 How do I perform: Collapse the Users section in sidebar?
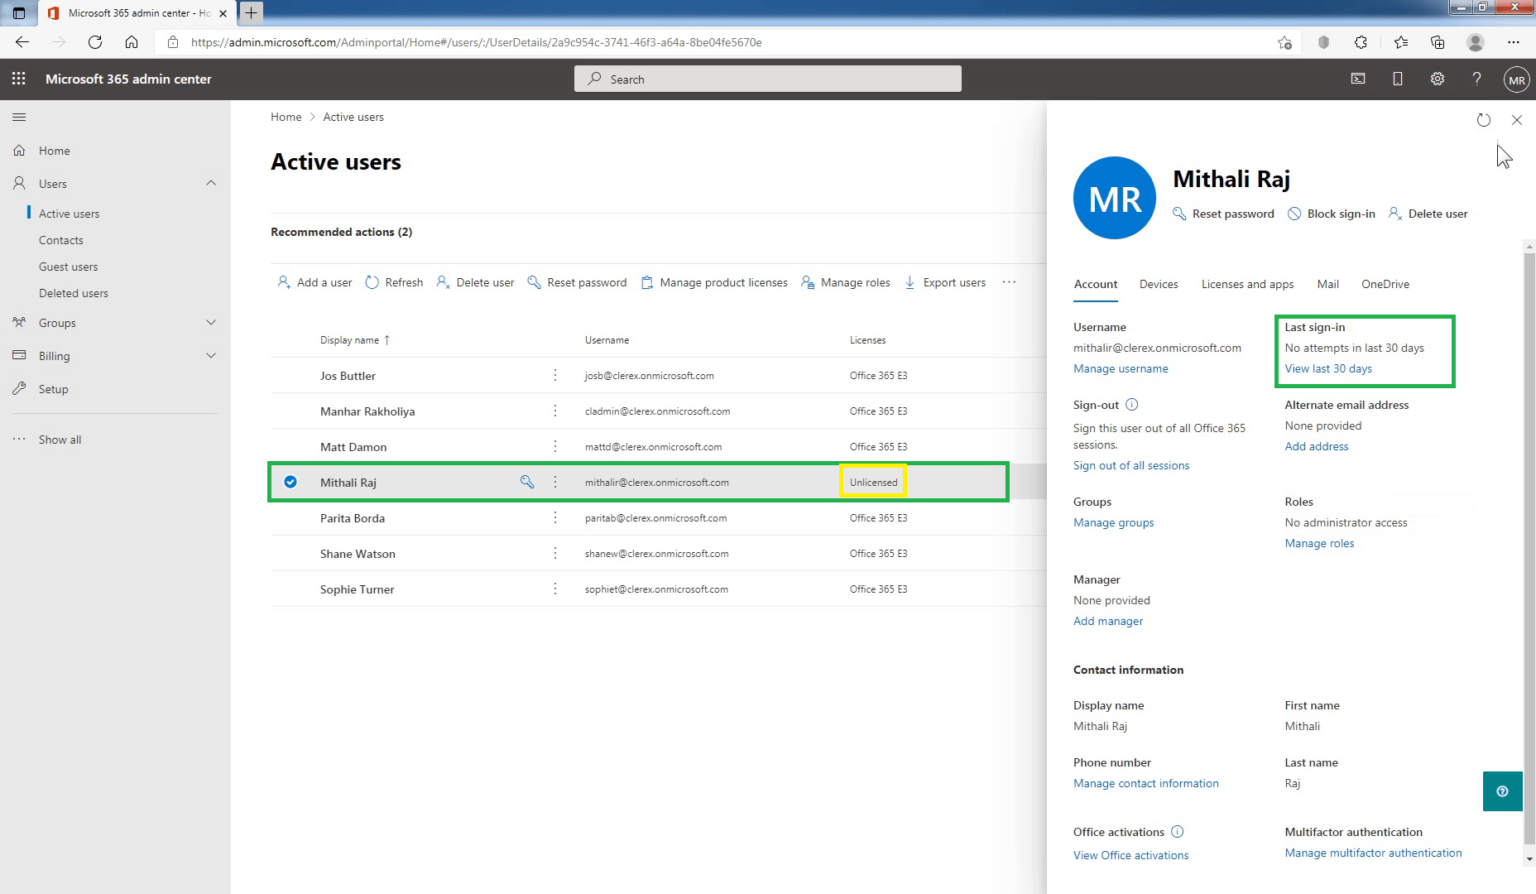210,183
